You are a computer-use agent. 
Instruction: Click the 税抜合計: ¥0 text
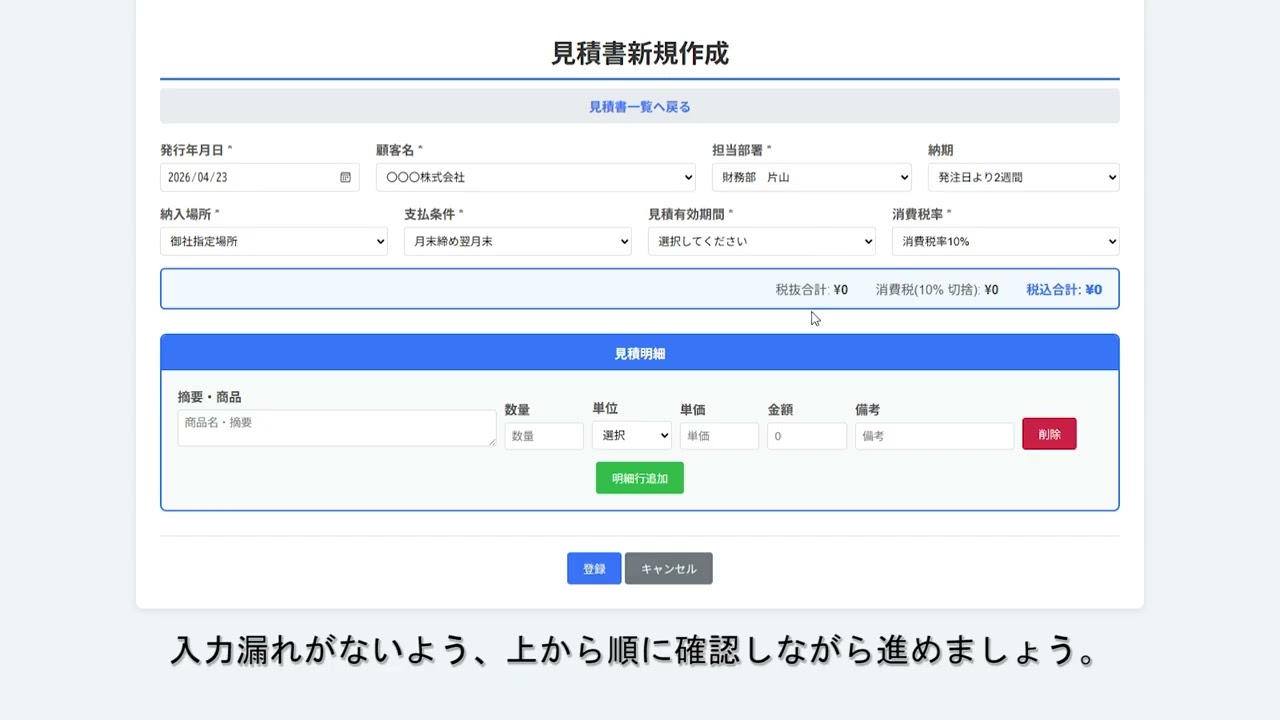(811, 290)
